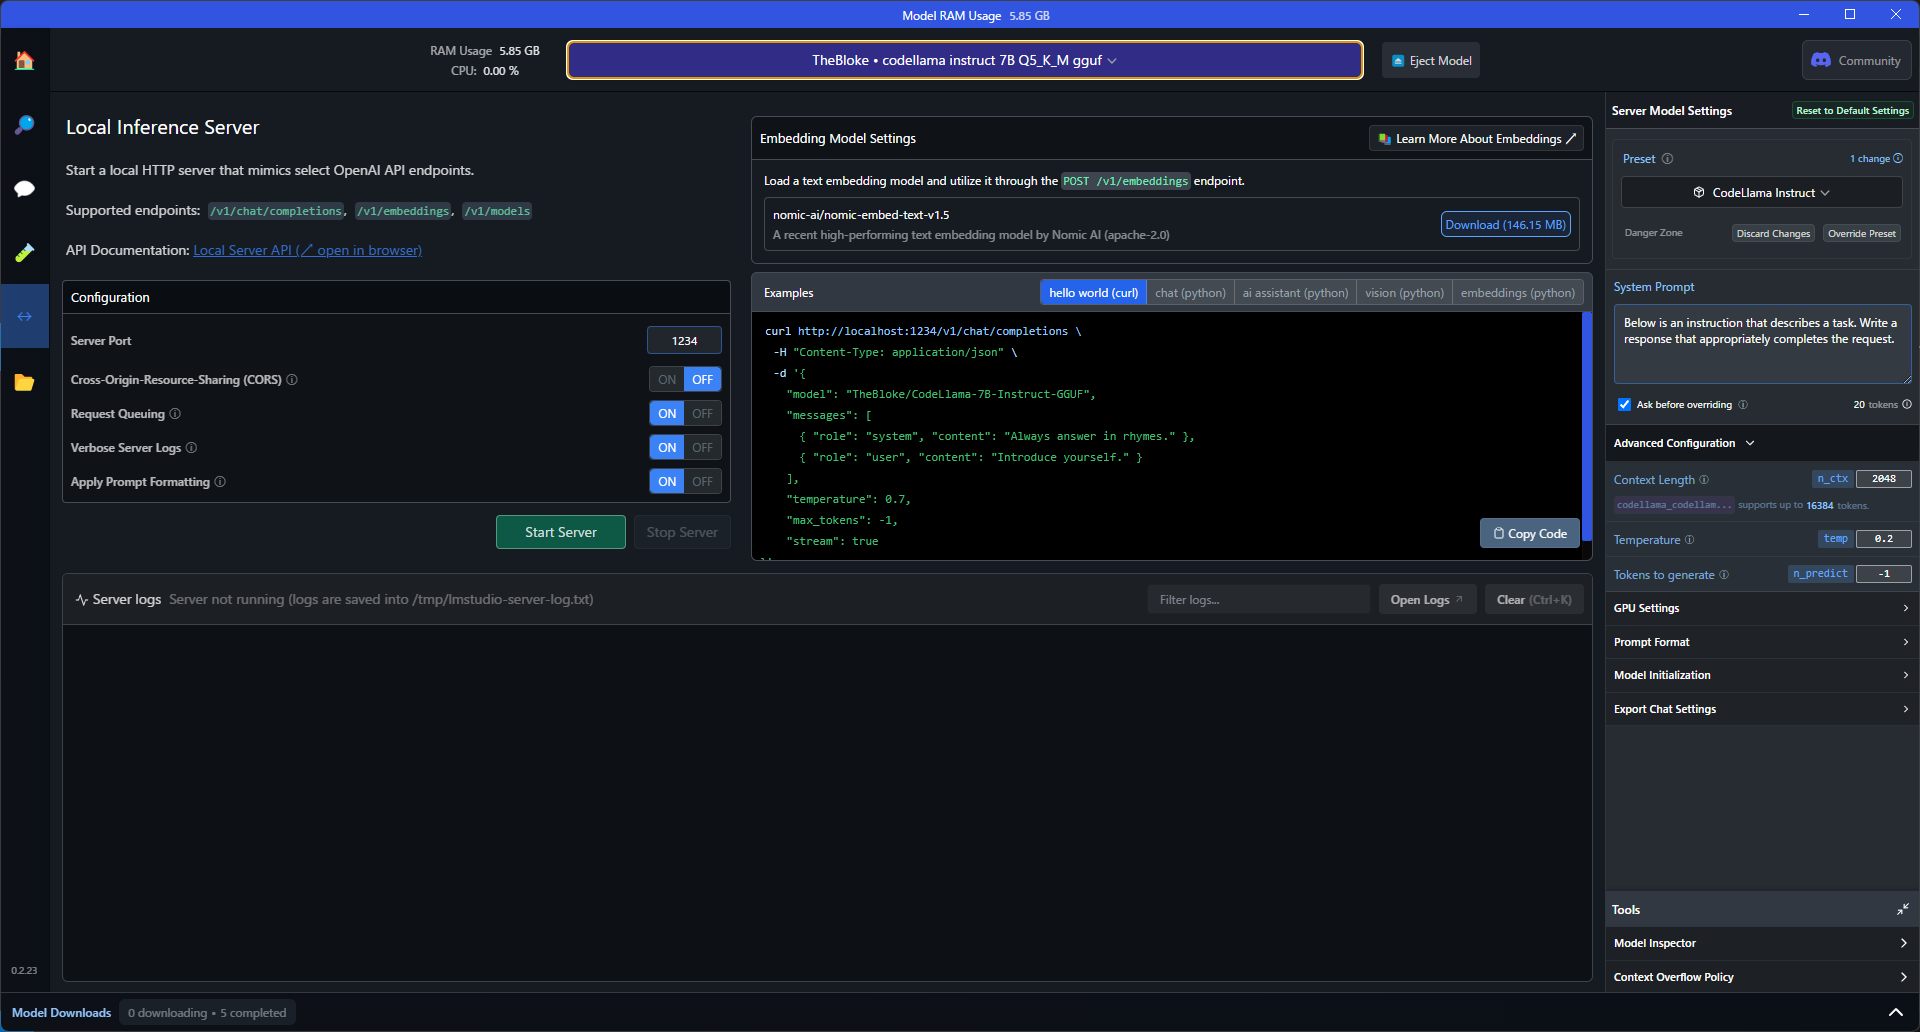Open the Local Server API documentation link

point(307,250)
